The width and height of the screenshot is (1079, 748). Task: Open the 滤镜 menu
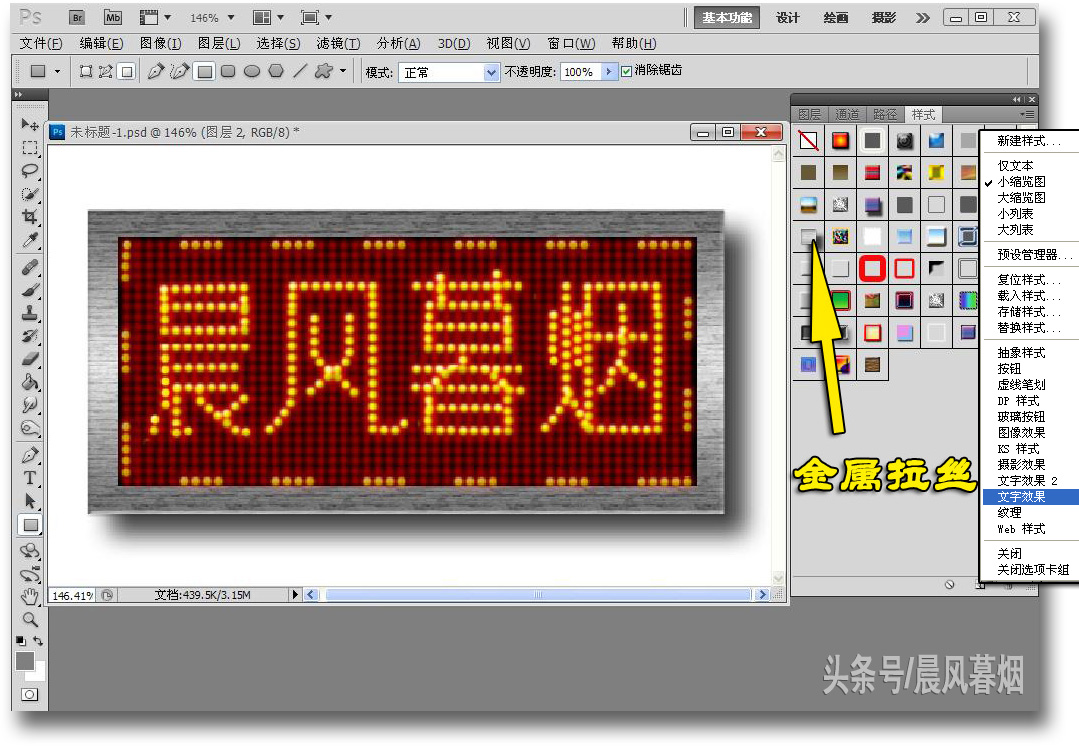click(x=336, y=44)
